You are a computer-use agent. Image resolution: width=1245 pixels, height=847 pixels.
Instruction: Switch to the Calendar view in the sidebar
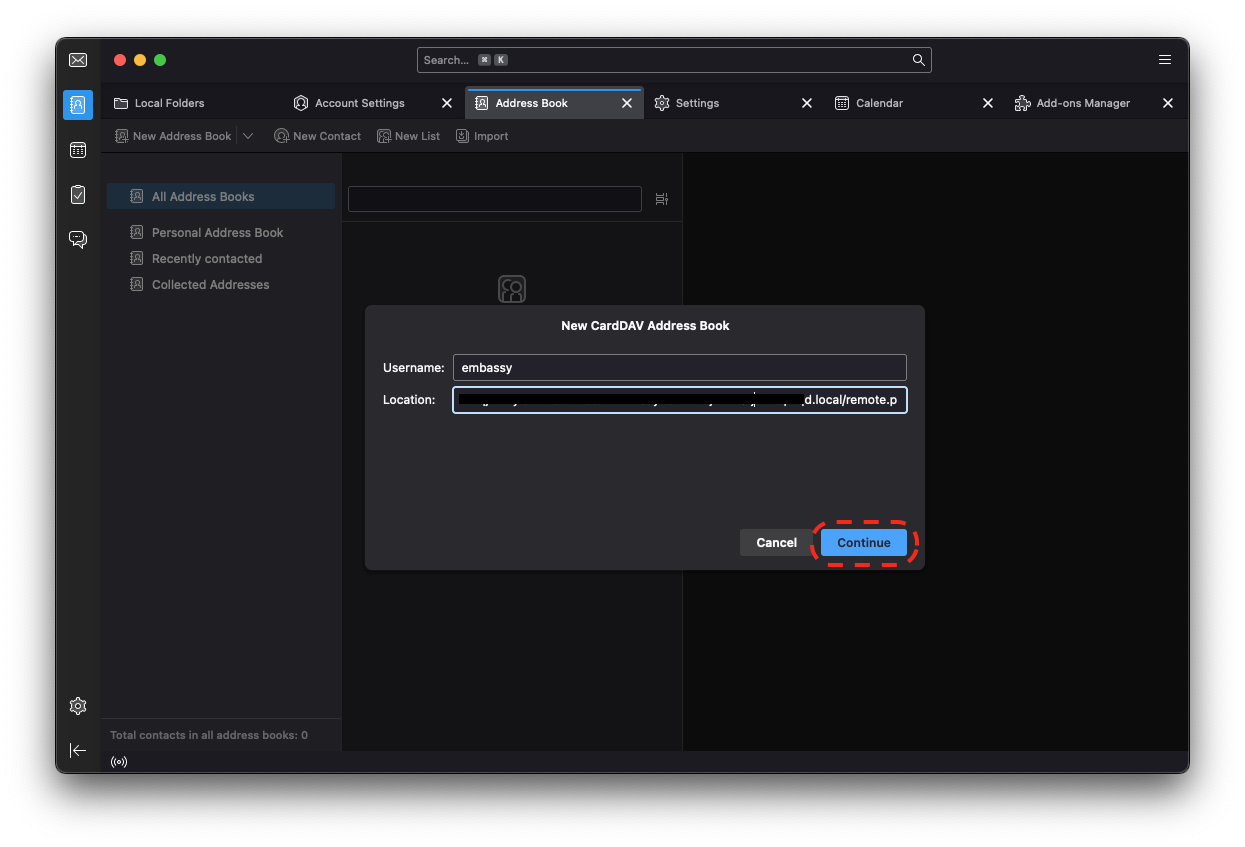pos(77,149)
